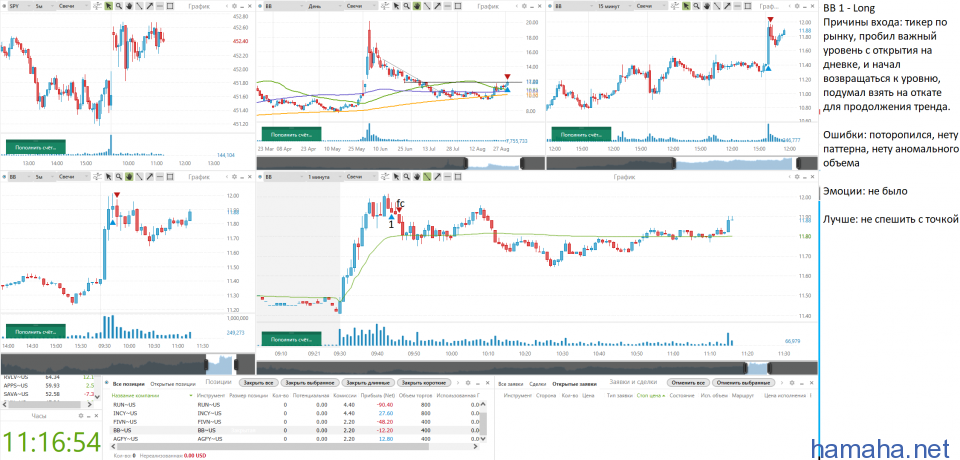Select horizontal line tool in SPY chart
The image size is (960, 460).
click(160, 6)
